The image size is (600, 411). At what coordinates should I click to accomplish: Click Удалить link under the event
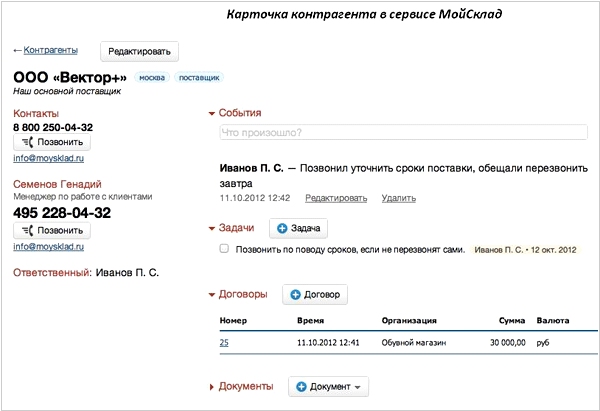[x=398, y=198]
